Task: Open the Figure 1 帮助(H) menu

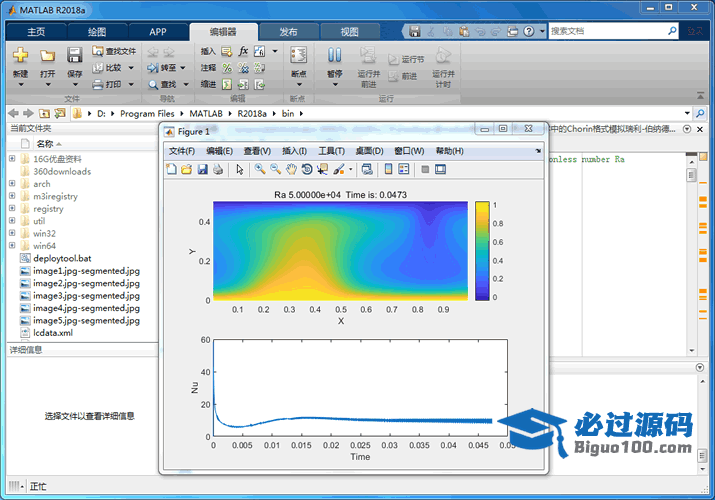Action: click(450, 151)
